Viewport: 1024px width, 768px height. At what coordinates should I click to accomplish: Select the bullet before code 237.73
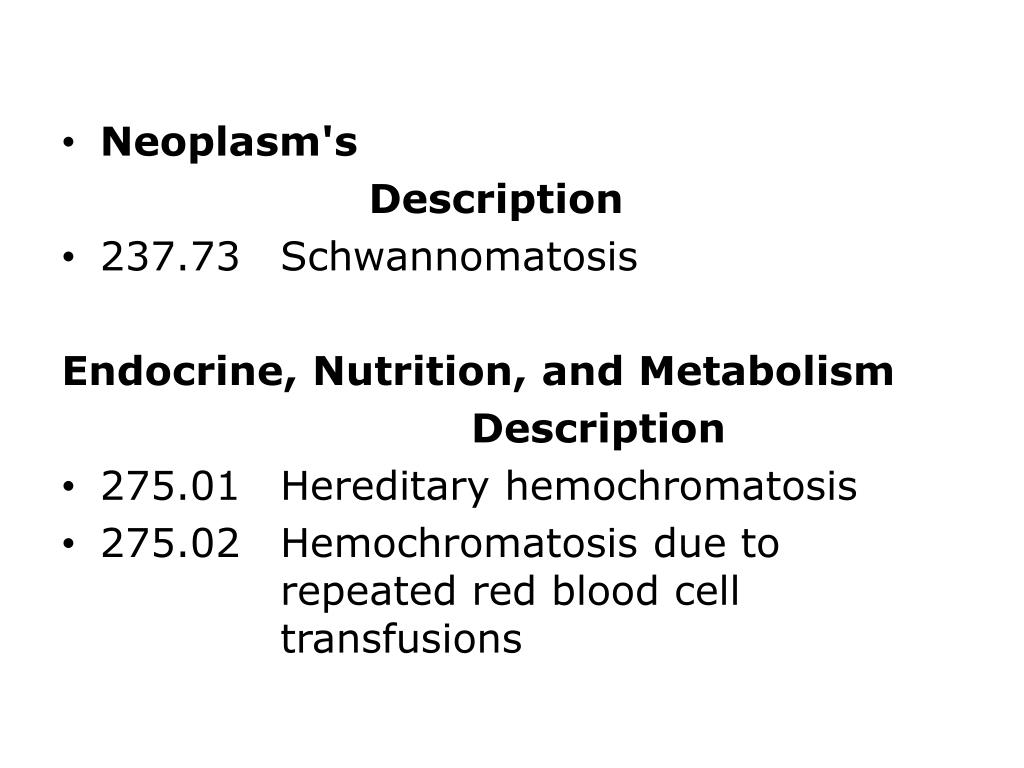pyautogui.click(x=69, y=257)
